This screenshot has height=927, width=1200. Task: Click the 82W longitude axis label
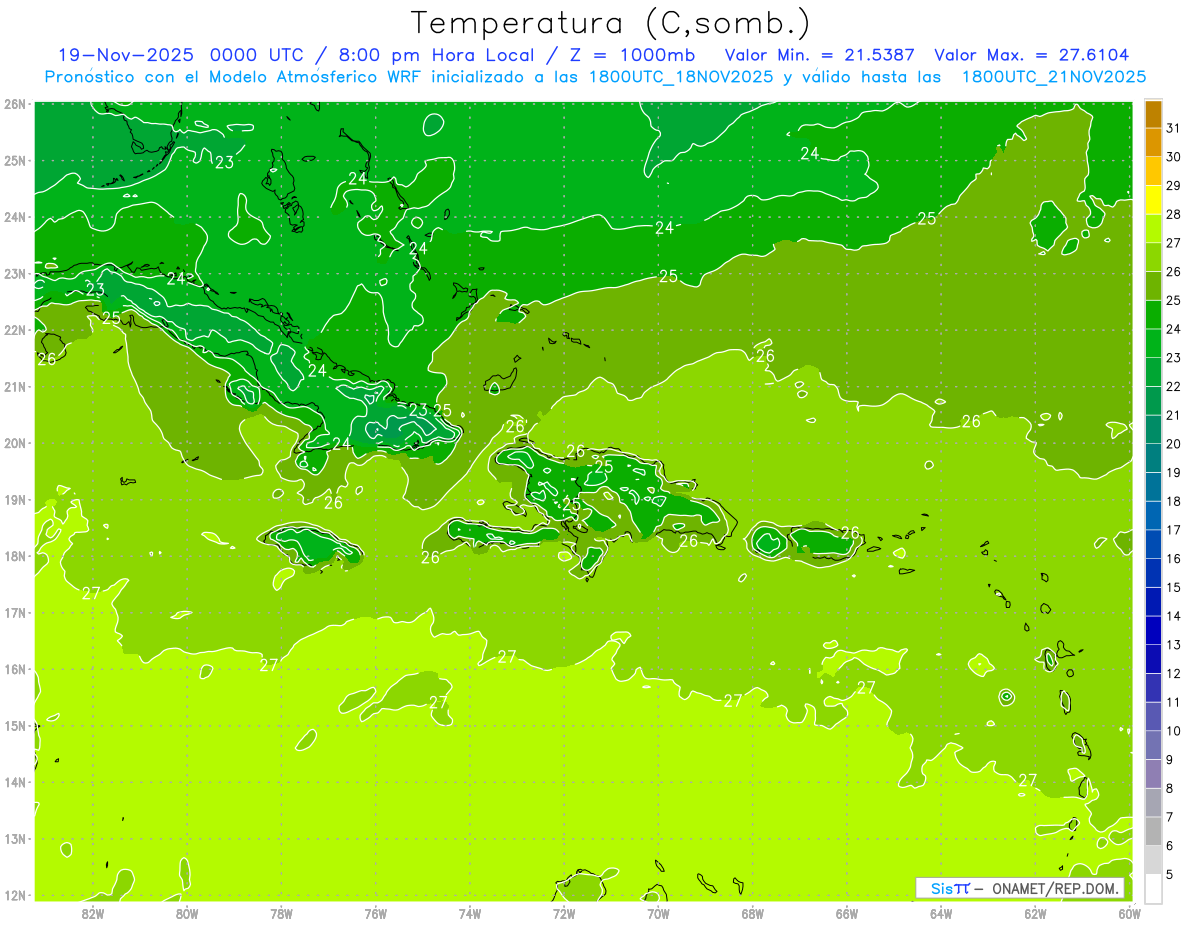click(92, 913)
